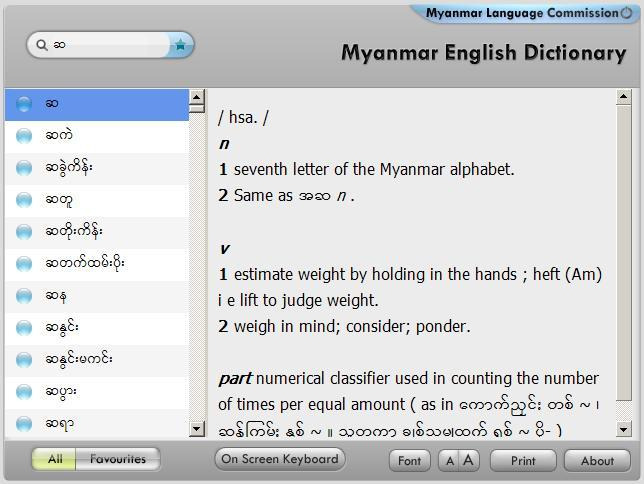Click the Myanmar Language Commission link

point(522,13)
